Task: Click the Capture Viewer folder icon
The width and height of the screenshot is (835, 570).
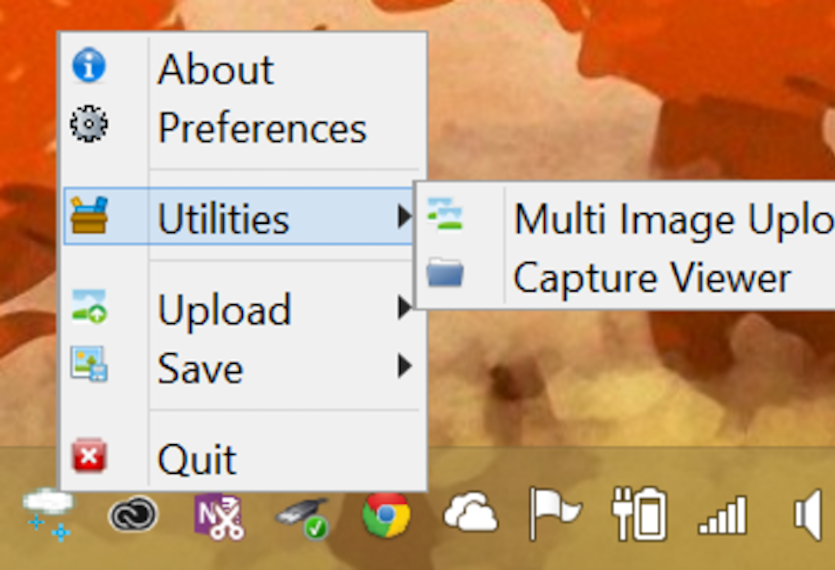Action: point(445,272)
